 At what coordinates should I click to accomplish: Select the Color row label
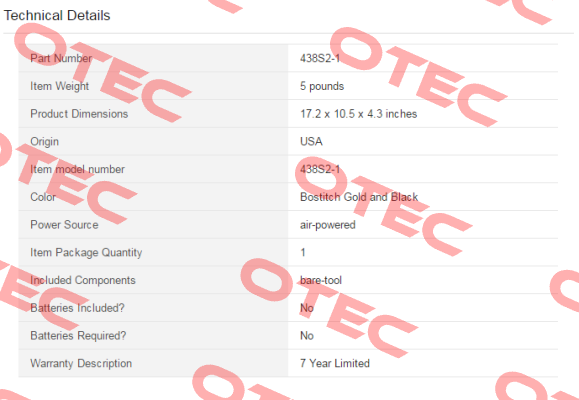click(43, 197)
